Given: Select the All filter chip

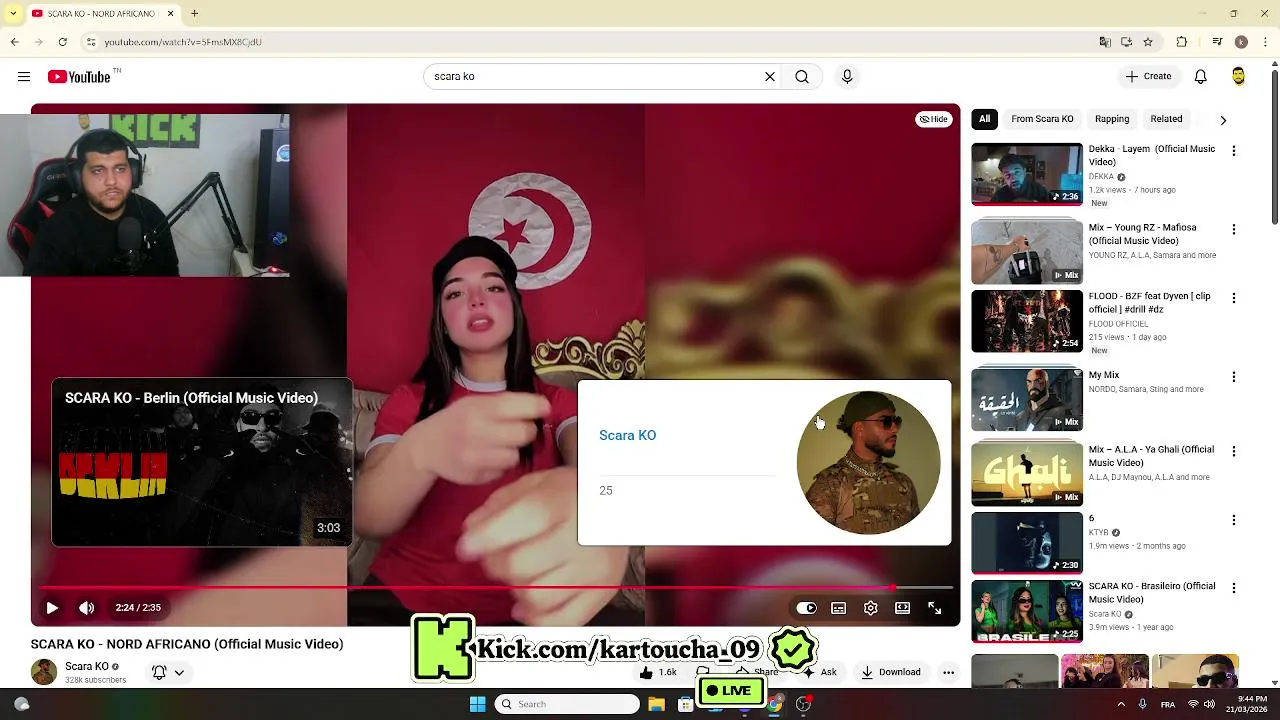Looking at the screenshot, I should pos(984,119).
